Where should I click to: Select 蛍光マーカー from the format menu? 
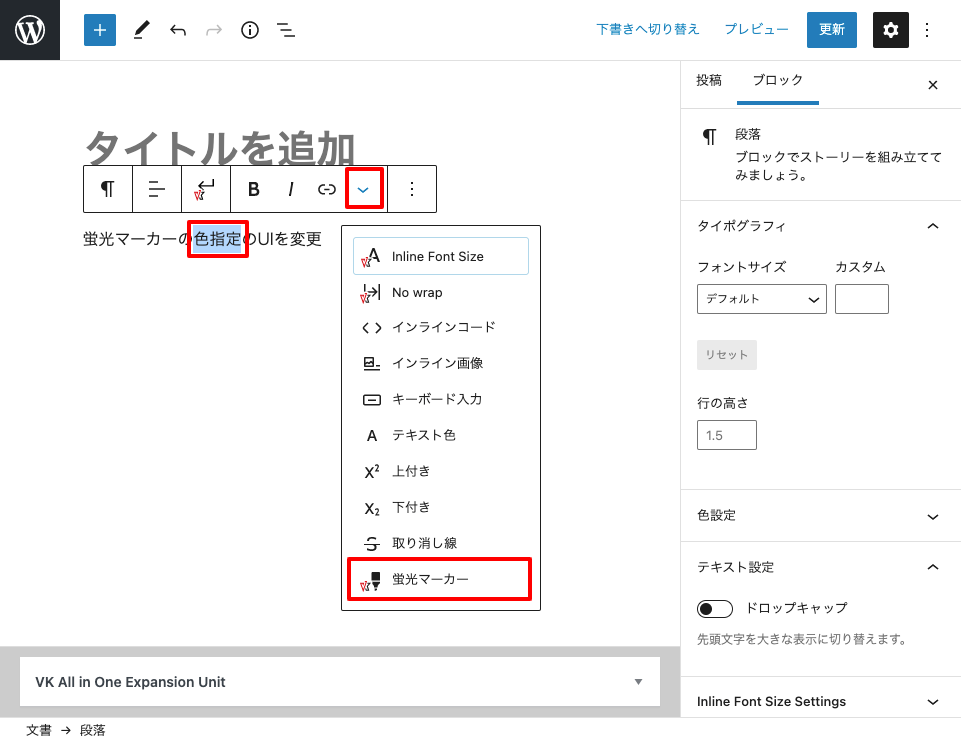[439, 579]
